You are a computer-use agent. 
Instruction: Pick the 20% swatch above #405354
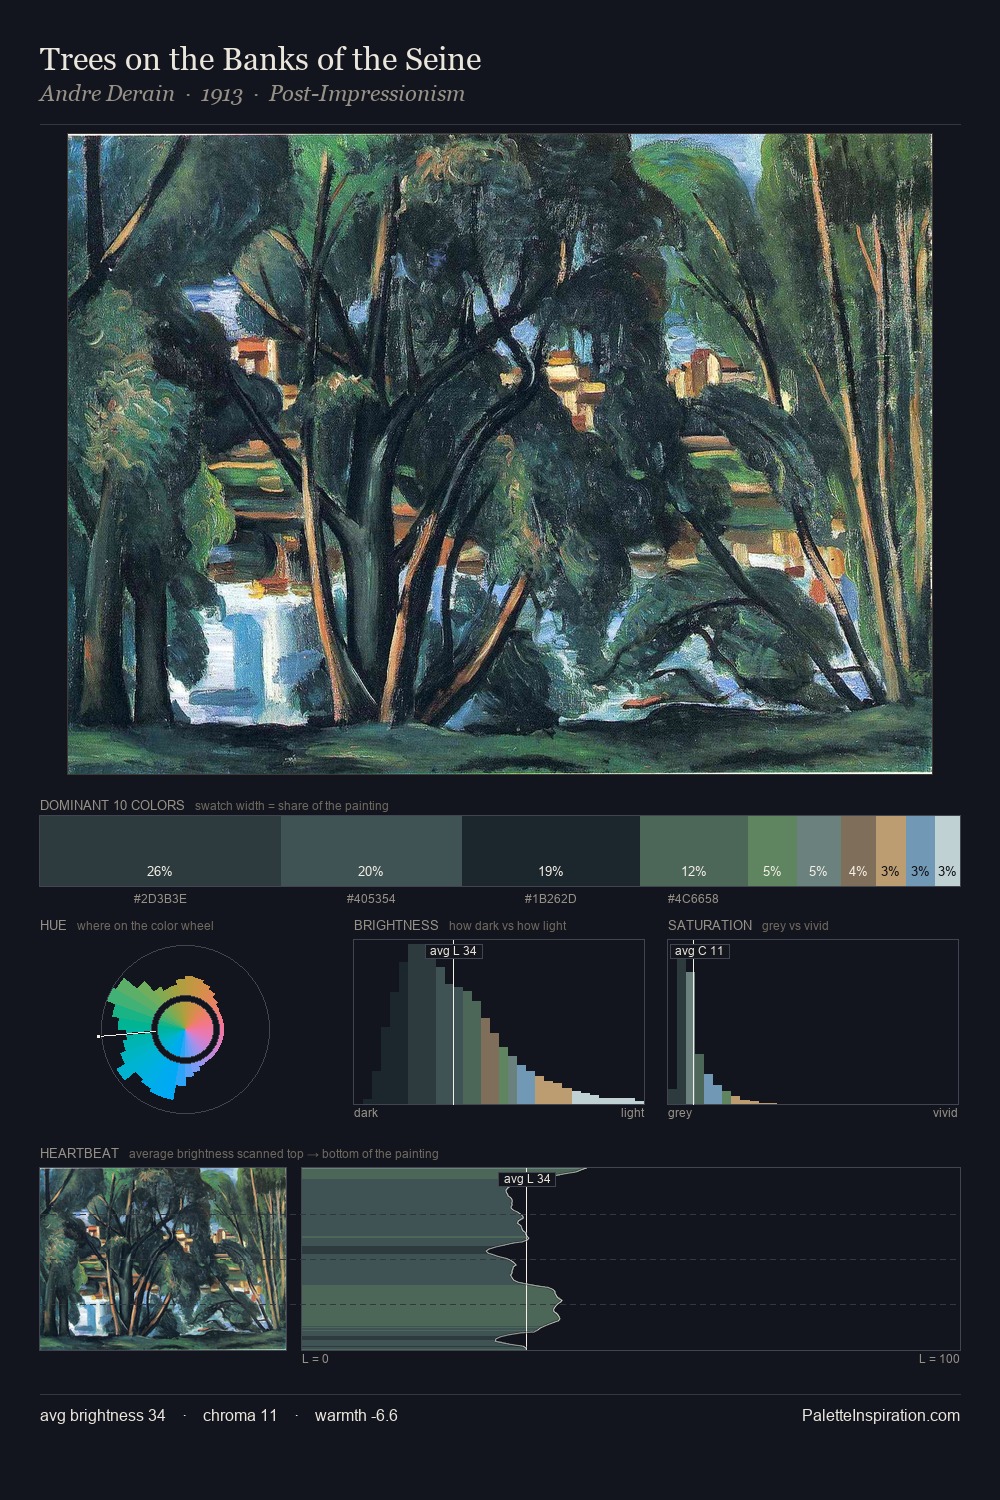(x=371, y=850)
